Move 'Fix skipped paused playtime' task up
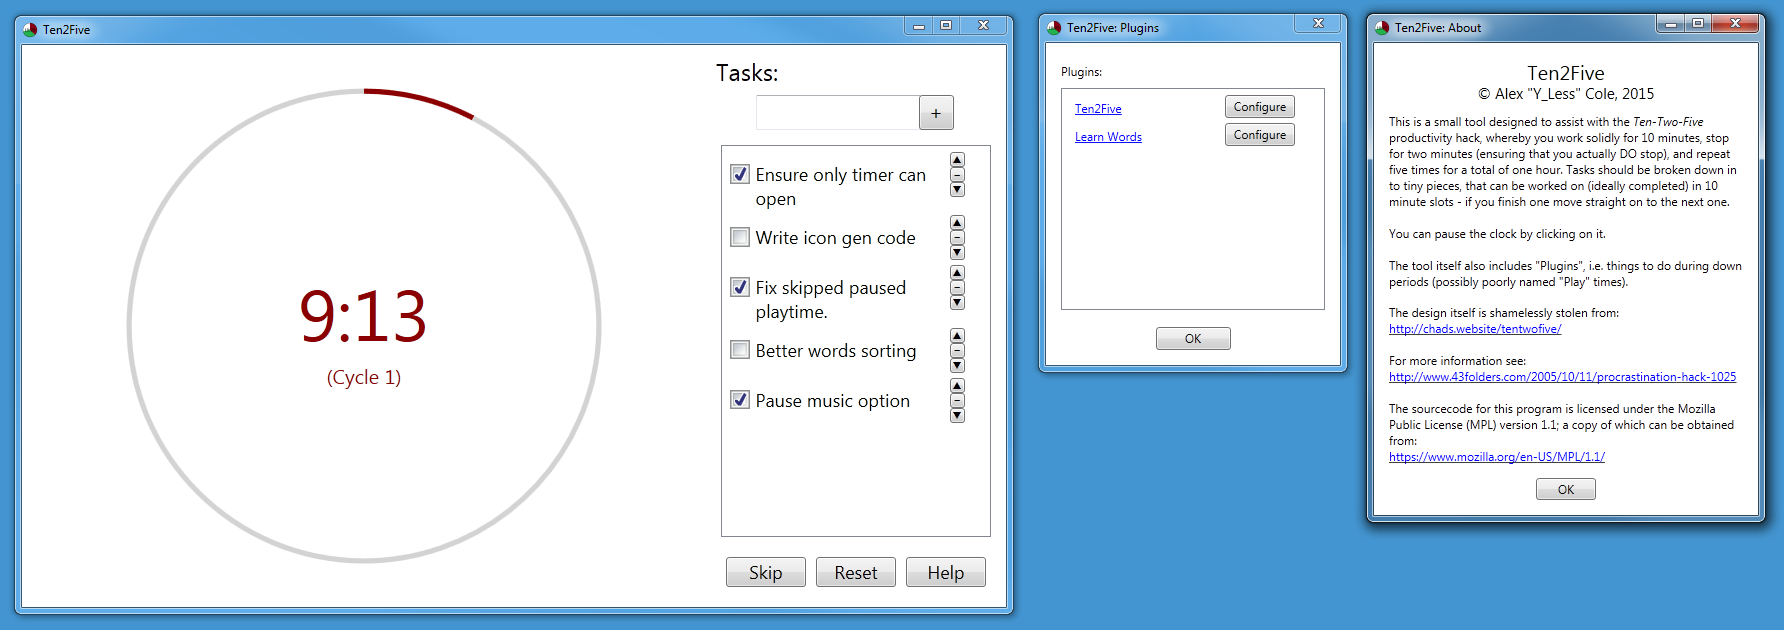Viewport: 1784px width, 630px height. tap(957, 273)
